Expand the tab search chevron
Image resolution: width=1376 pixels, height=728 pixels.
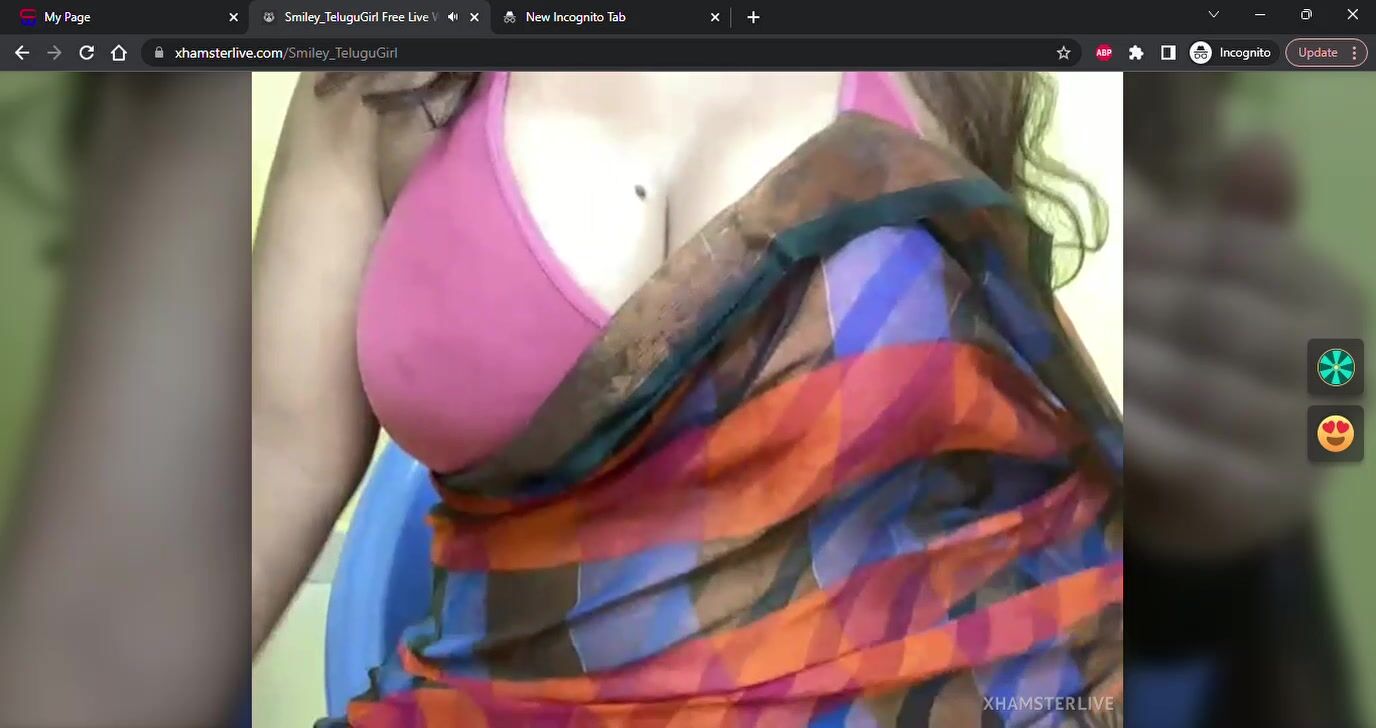pos(1213,15)
